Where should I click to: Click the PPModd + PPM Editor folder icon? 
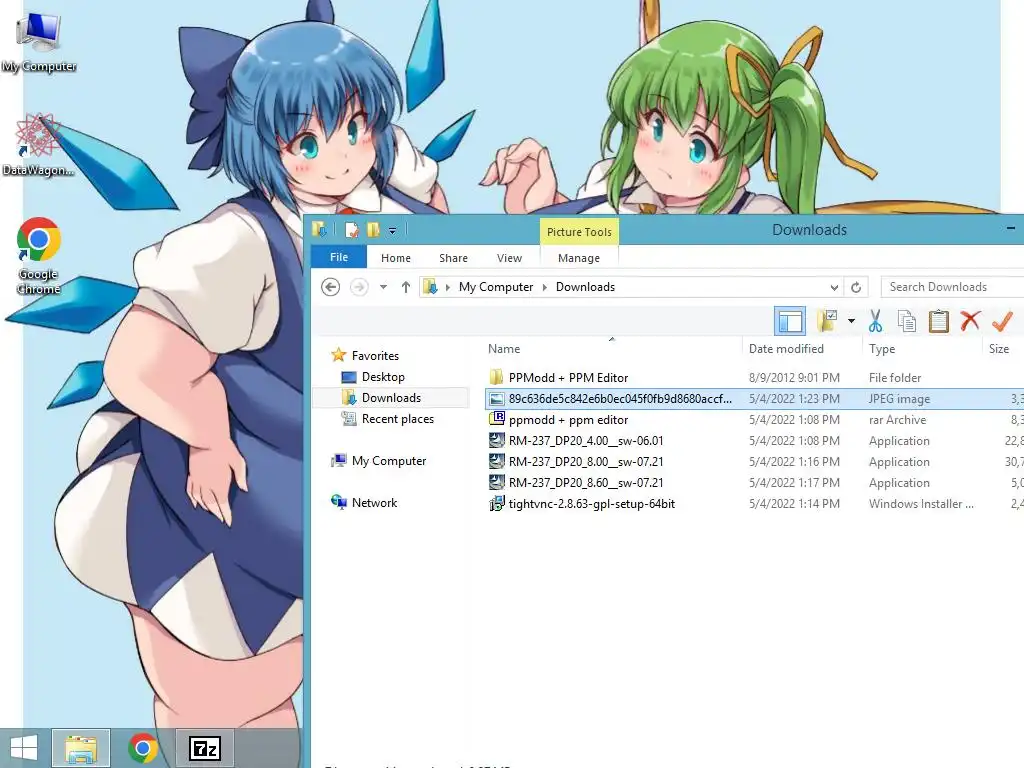coord(496,377)
